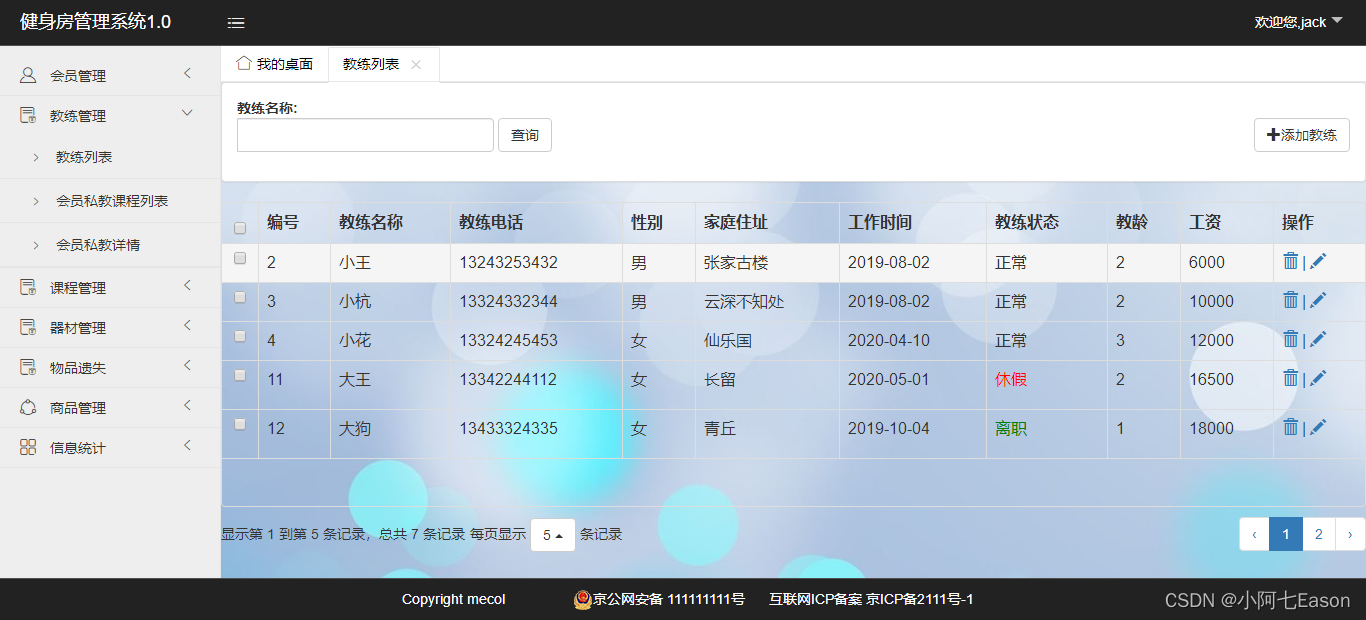The width and height of the screenshot is (1366, 620).
Task: Open the 欢迎您,jack user dropdown
Action: pyautogui.click(x=1298, y=22)
